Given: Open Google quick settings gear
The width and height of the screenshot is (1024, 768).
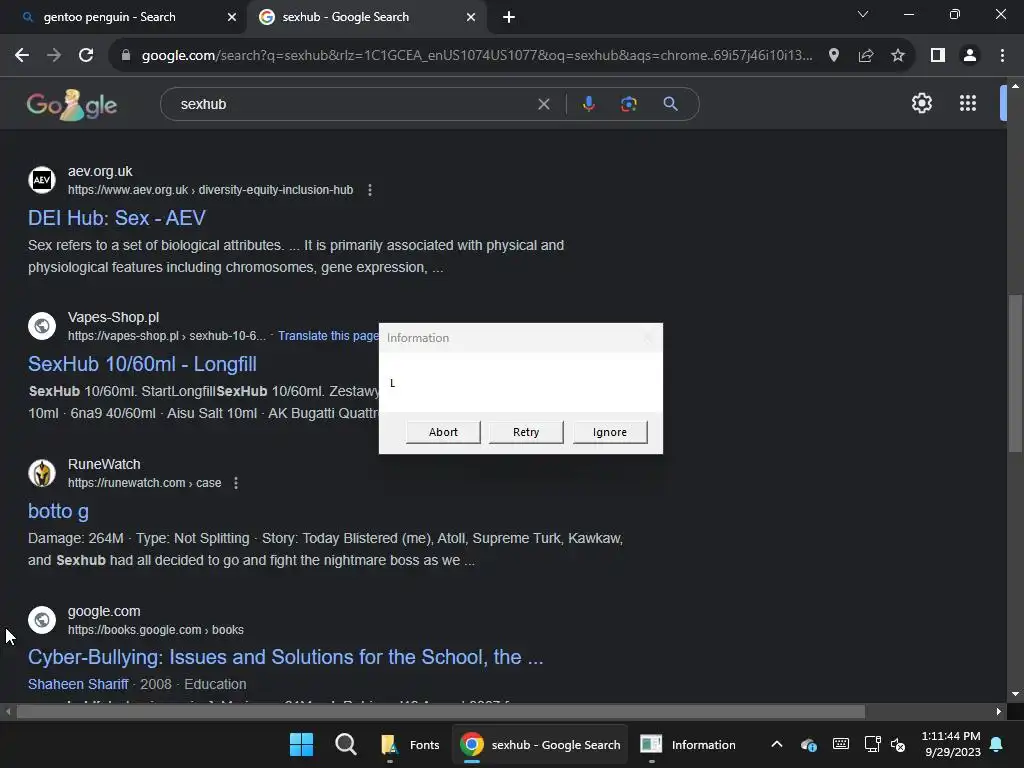Looking at the screenshot, I should coord(921,103).
